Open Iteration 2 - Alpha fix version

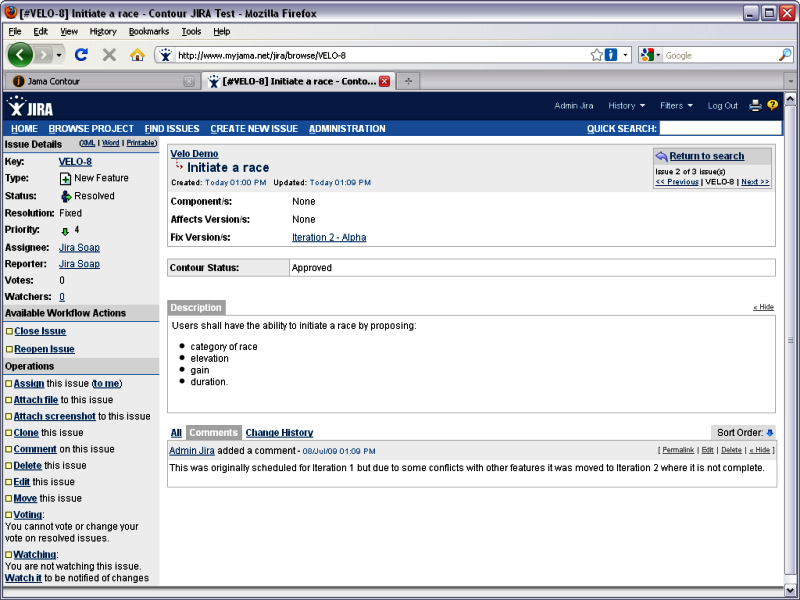click(x=329, y=237)
